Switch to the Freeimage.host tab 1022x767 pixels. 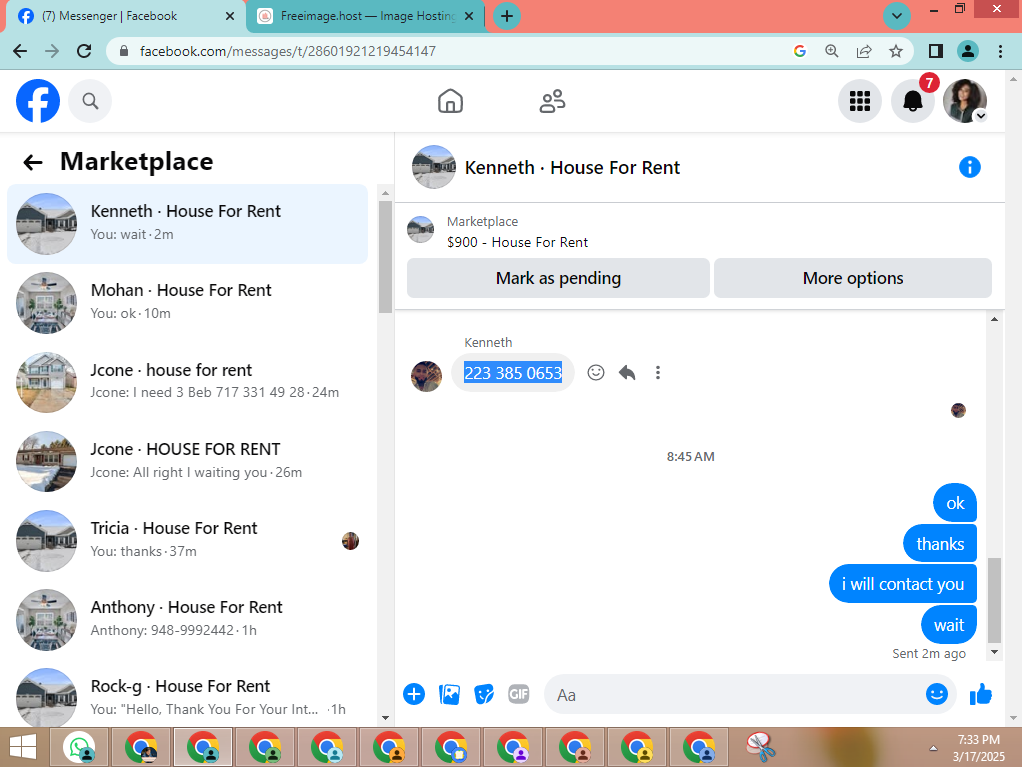[x=365, y=16]
